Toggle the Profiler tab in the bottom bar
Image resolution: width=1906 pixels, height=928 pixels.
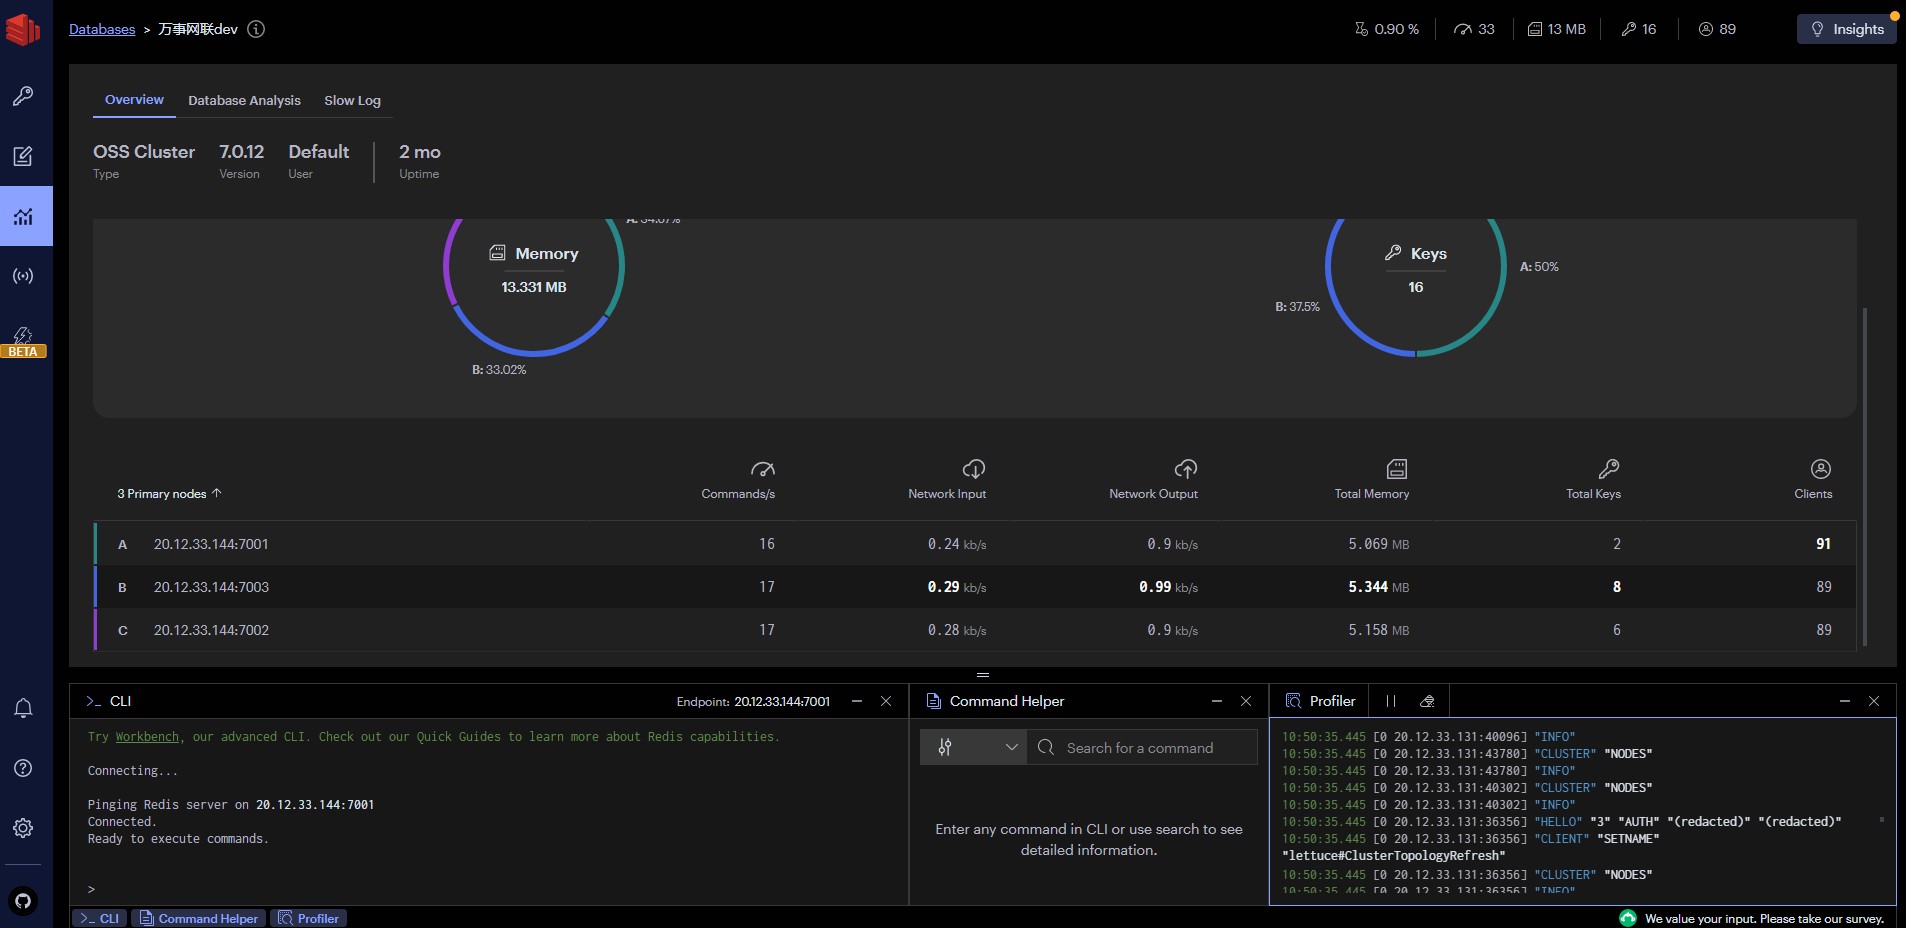(x=309, y=918)
